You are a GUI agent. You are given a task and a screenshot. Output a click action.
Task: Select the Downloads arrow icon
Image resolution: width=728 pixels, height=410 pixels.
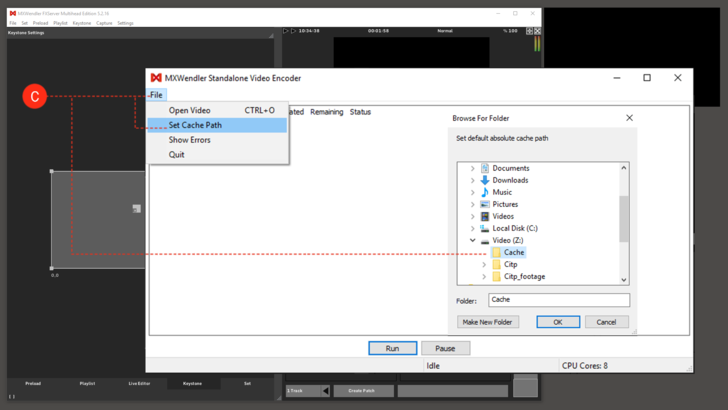pyautogui.click(x=485, y=180)
